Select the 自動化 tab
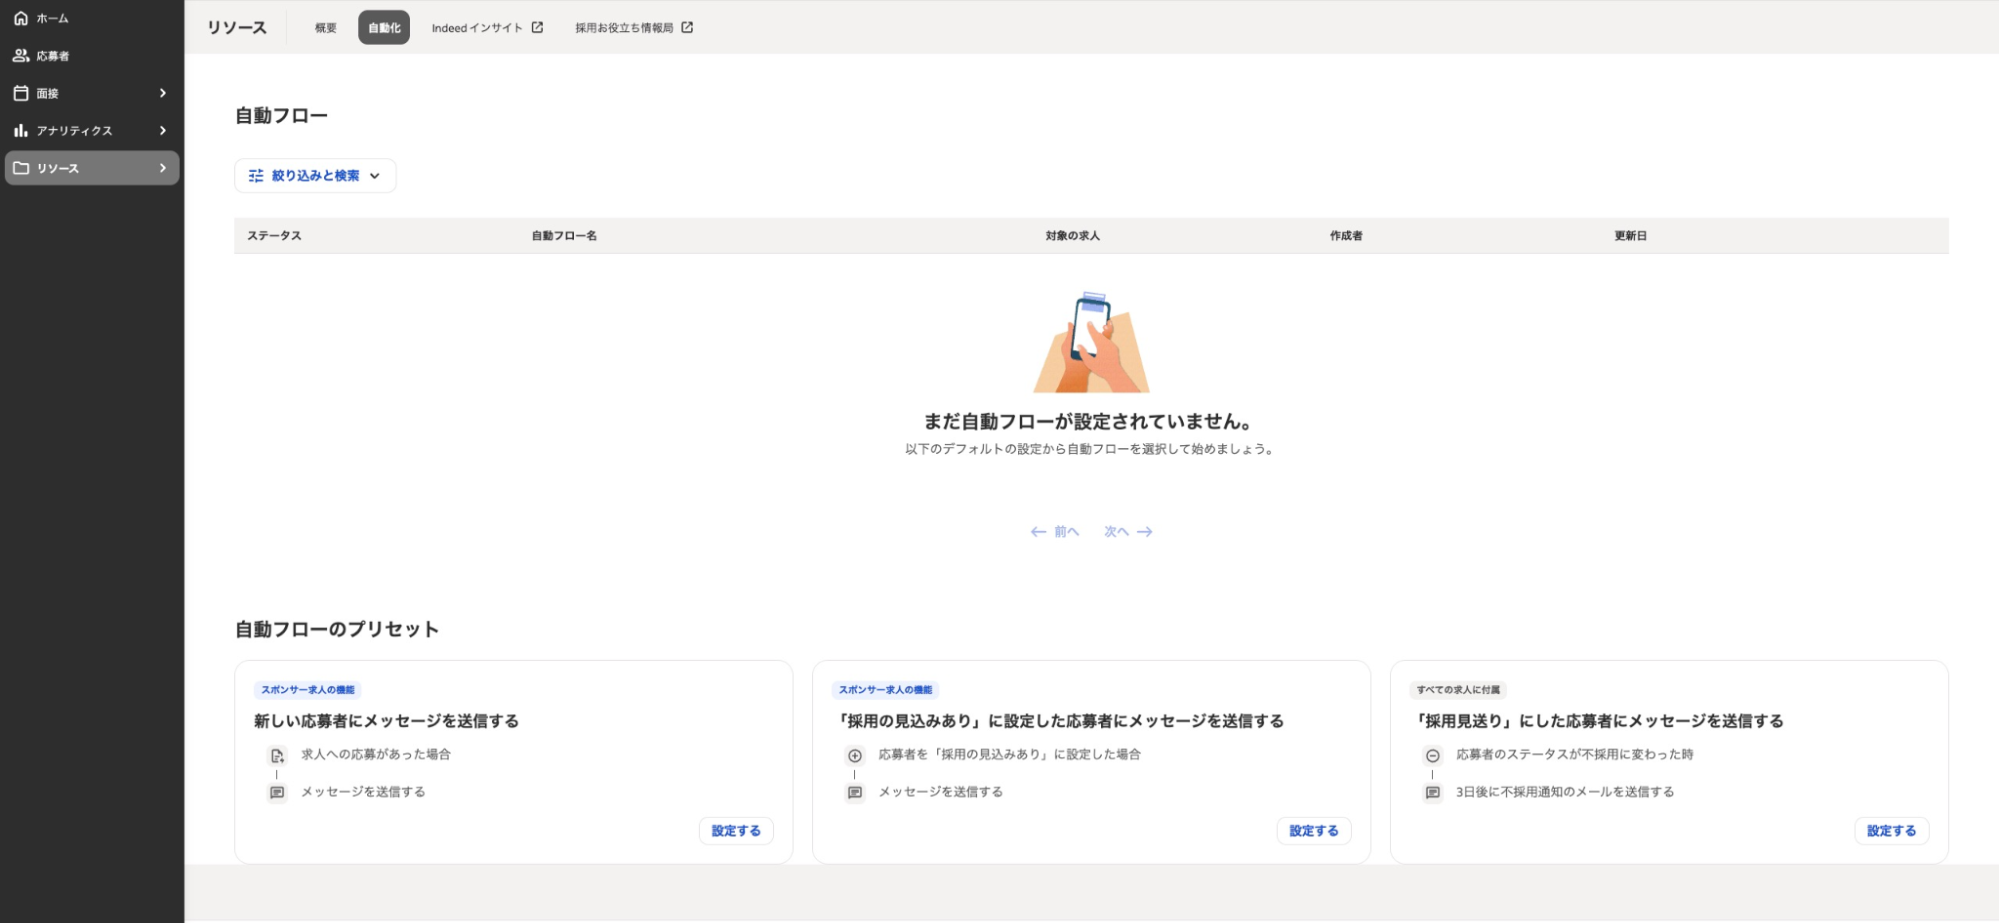Screen dimensions: 1999x924 pyautogui.click(x=384, y=28)
